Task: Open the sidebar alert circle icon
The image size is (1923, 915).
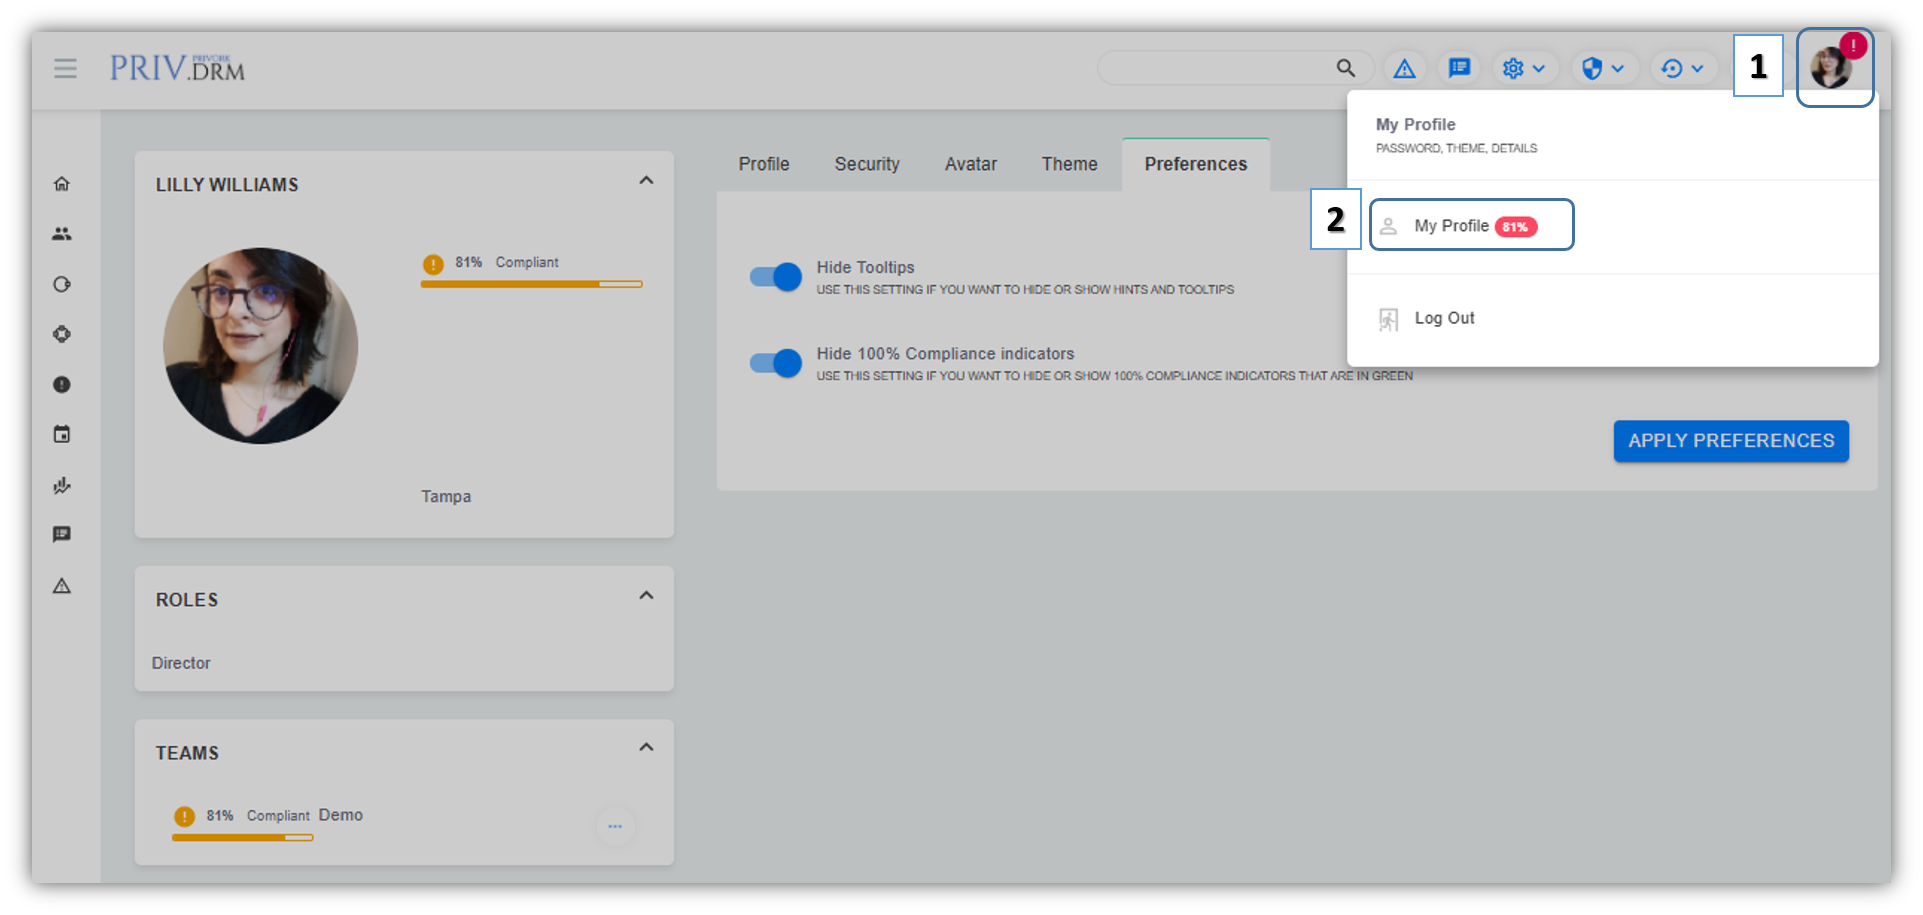Action: (62, 385)
